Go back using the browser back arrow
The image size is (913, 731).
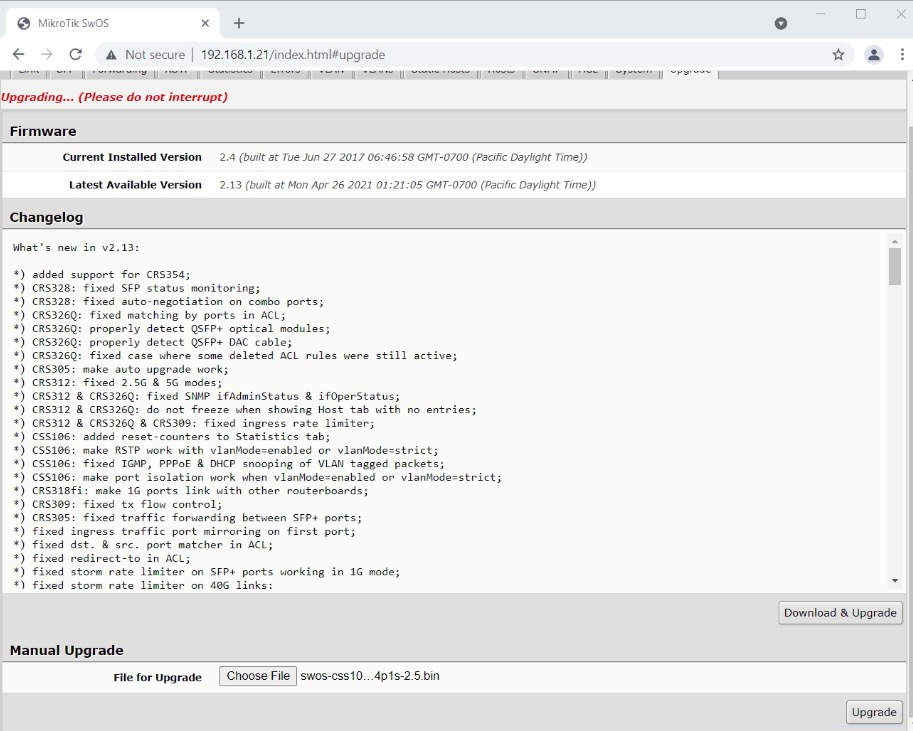point(19,54)
